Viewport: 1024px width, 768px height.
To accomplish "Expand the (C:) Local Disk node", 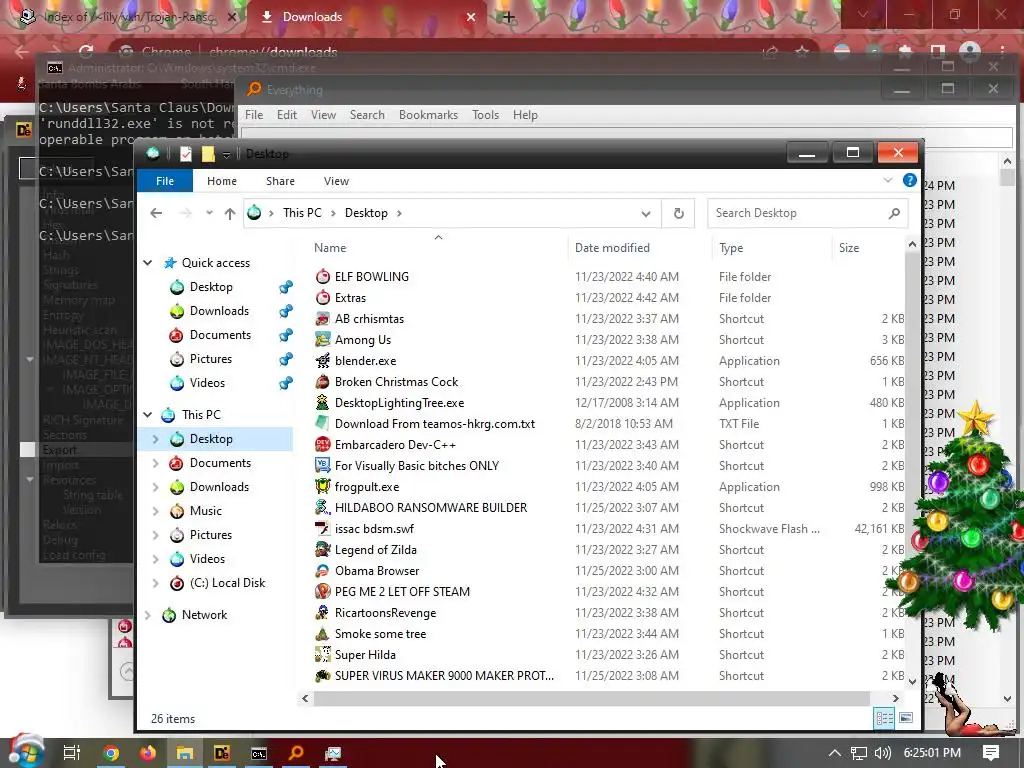I will point(155,583).
